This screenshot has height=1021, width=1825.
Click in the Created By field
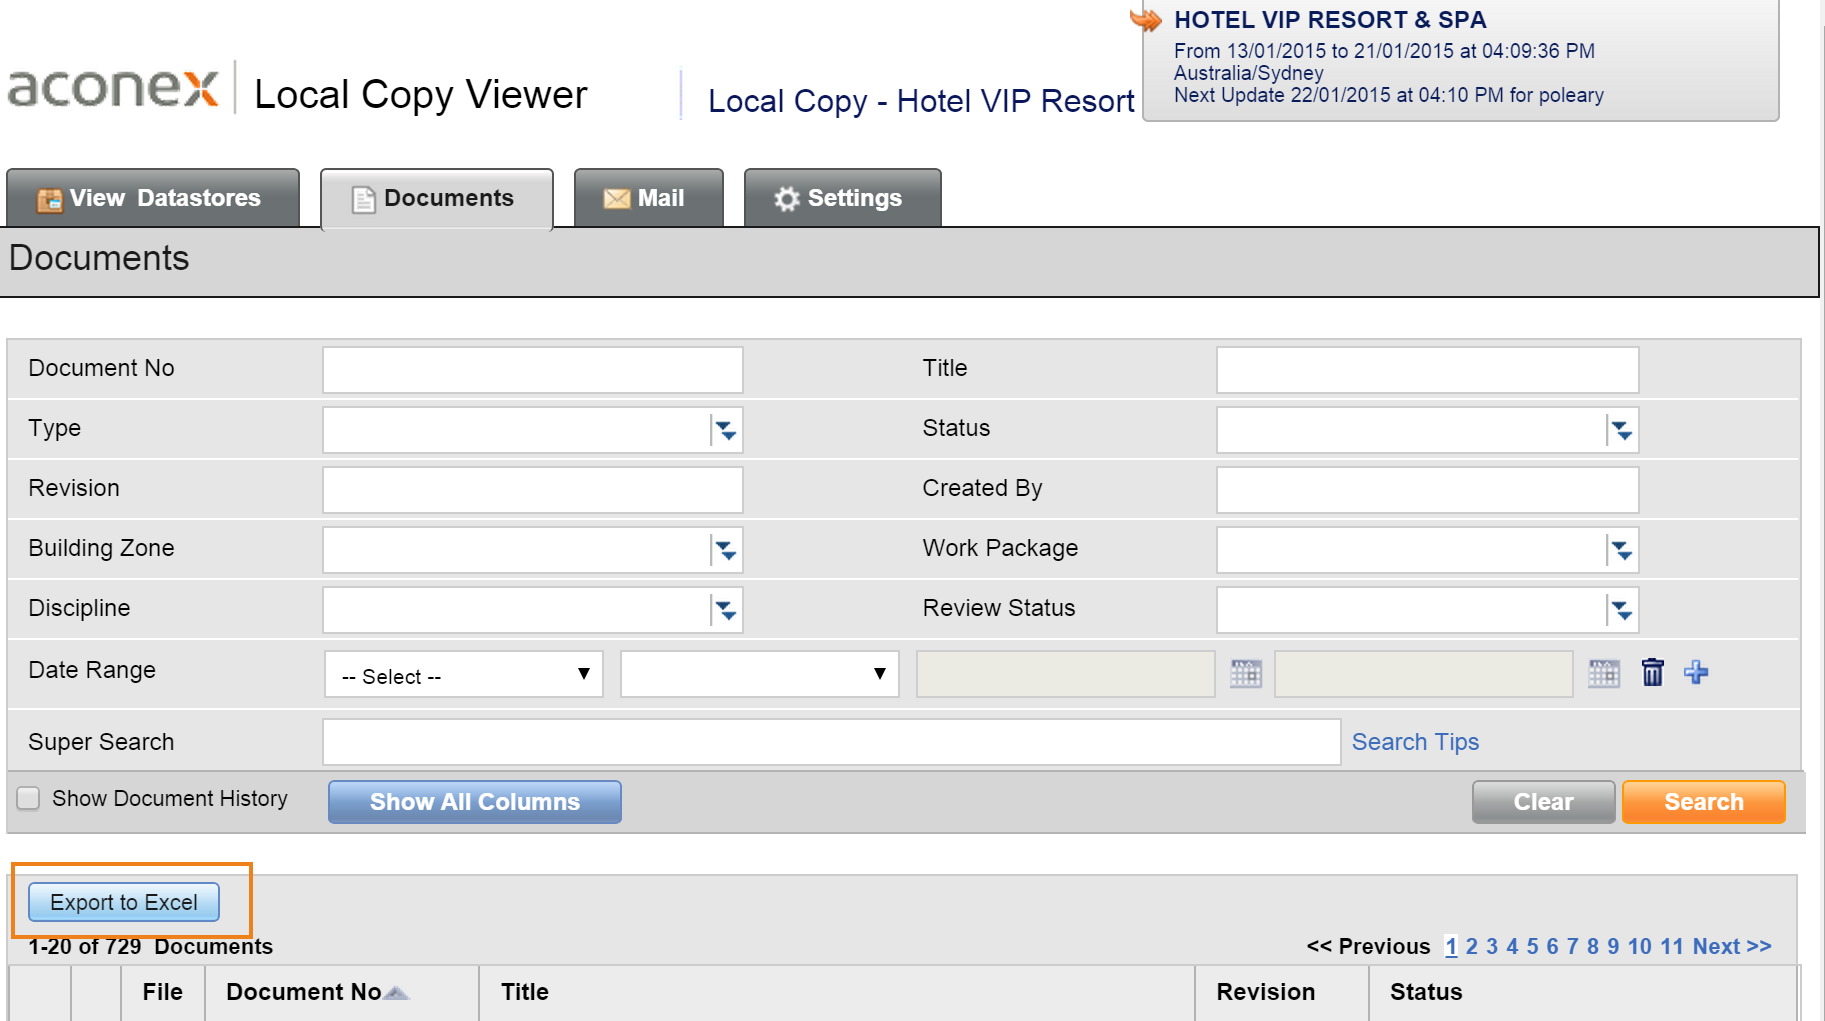1427,490
